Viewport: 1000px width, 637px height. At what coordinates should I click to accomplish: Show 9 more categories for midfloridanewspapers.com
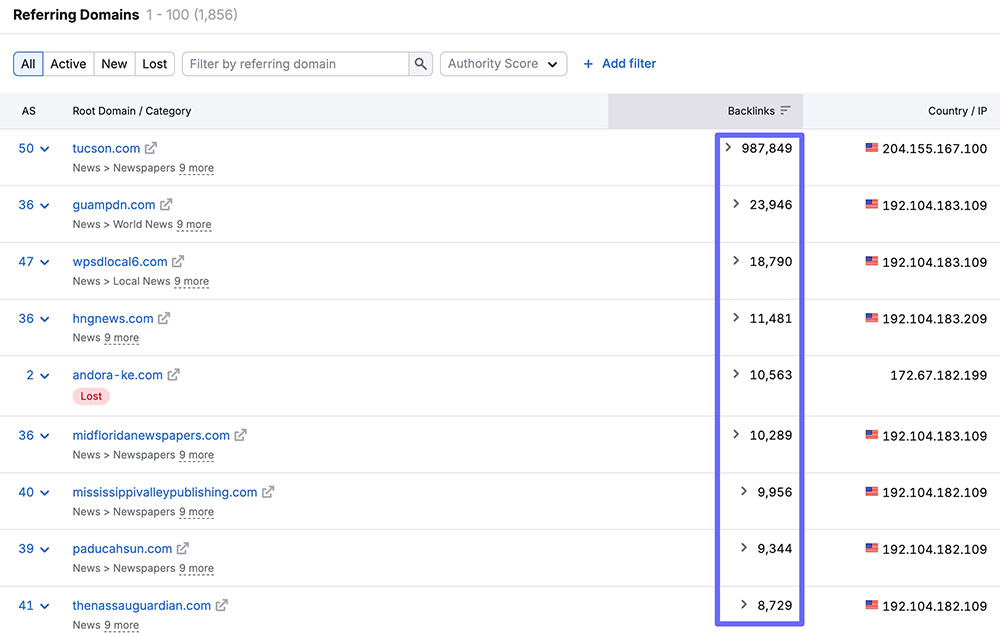(196, 455)
